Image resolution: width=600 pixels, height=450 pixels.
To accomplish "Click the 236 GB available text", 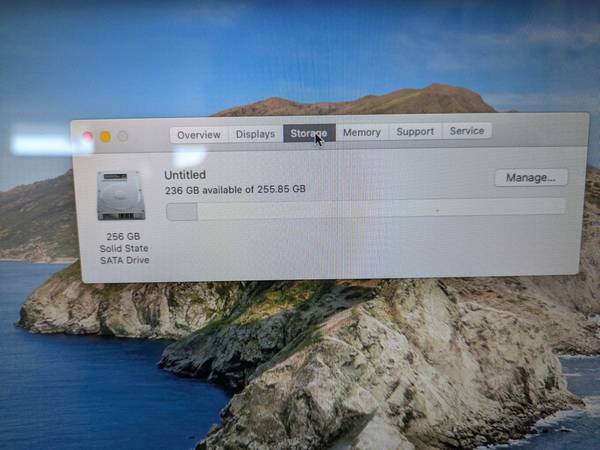I will [235, 189].
